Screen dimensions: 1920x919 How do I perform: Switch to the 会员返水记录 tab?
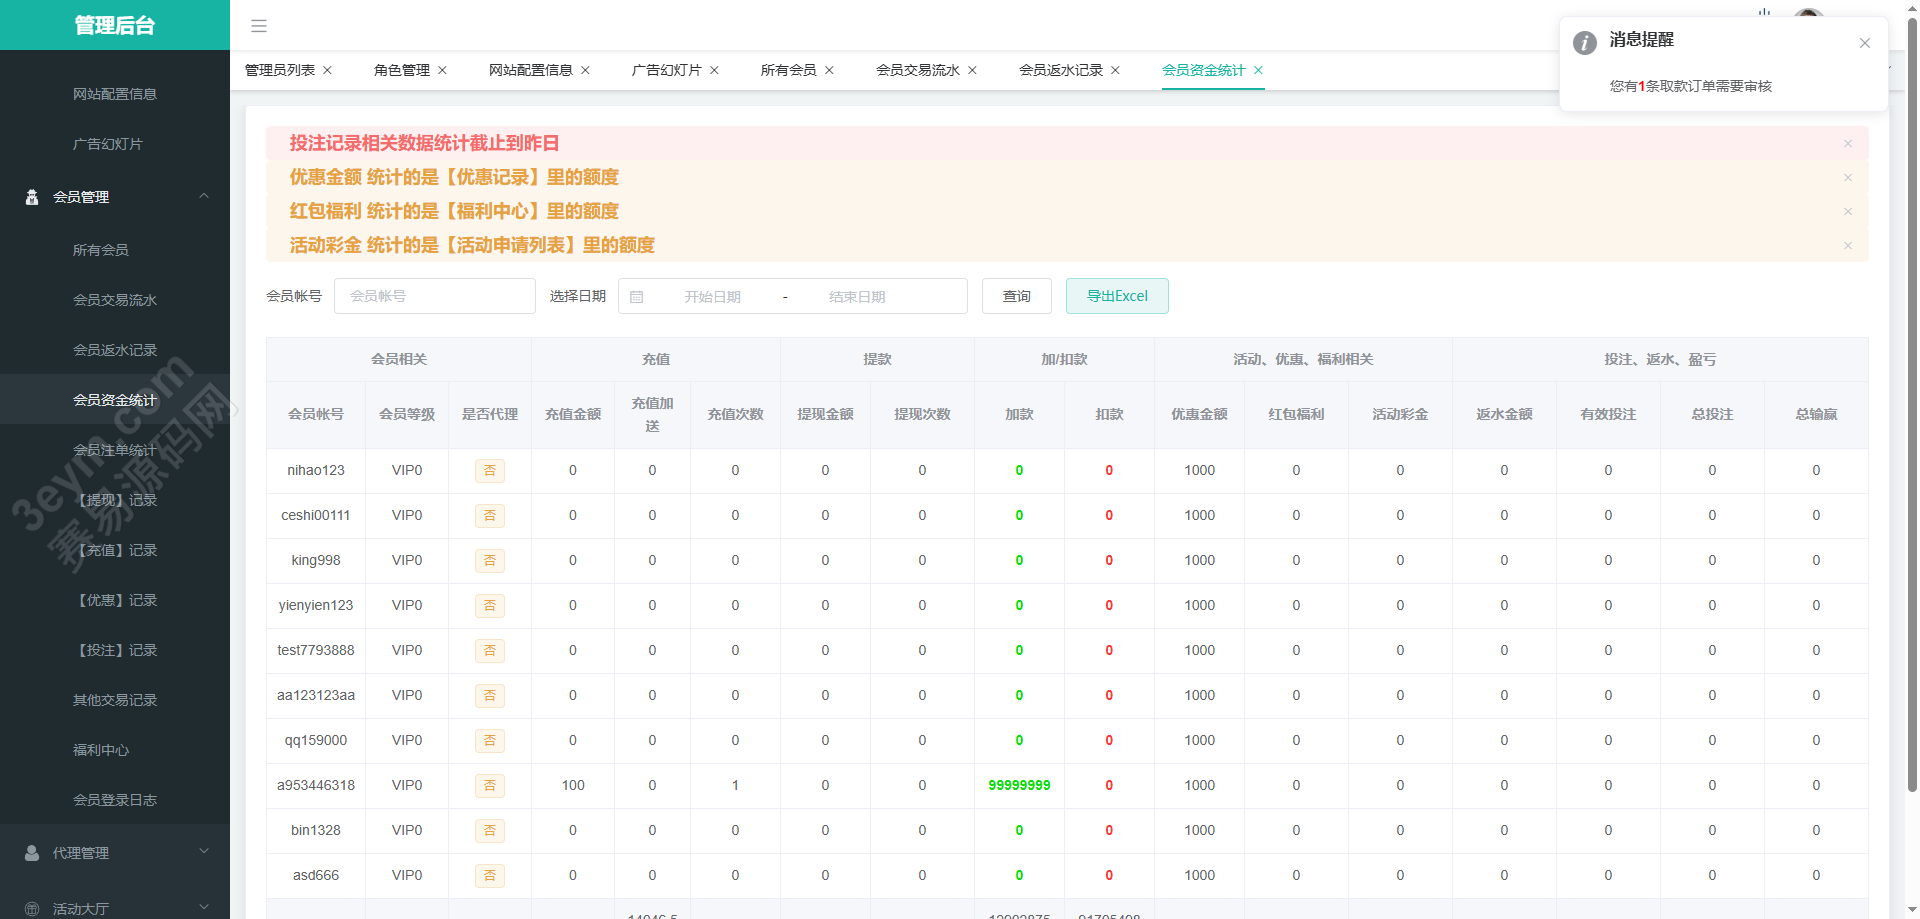(x=1060, y=70)
